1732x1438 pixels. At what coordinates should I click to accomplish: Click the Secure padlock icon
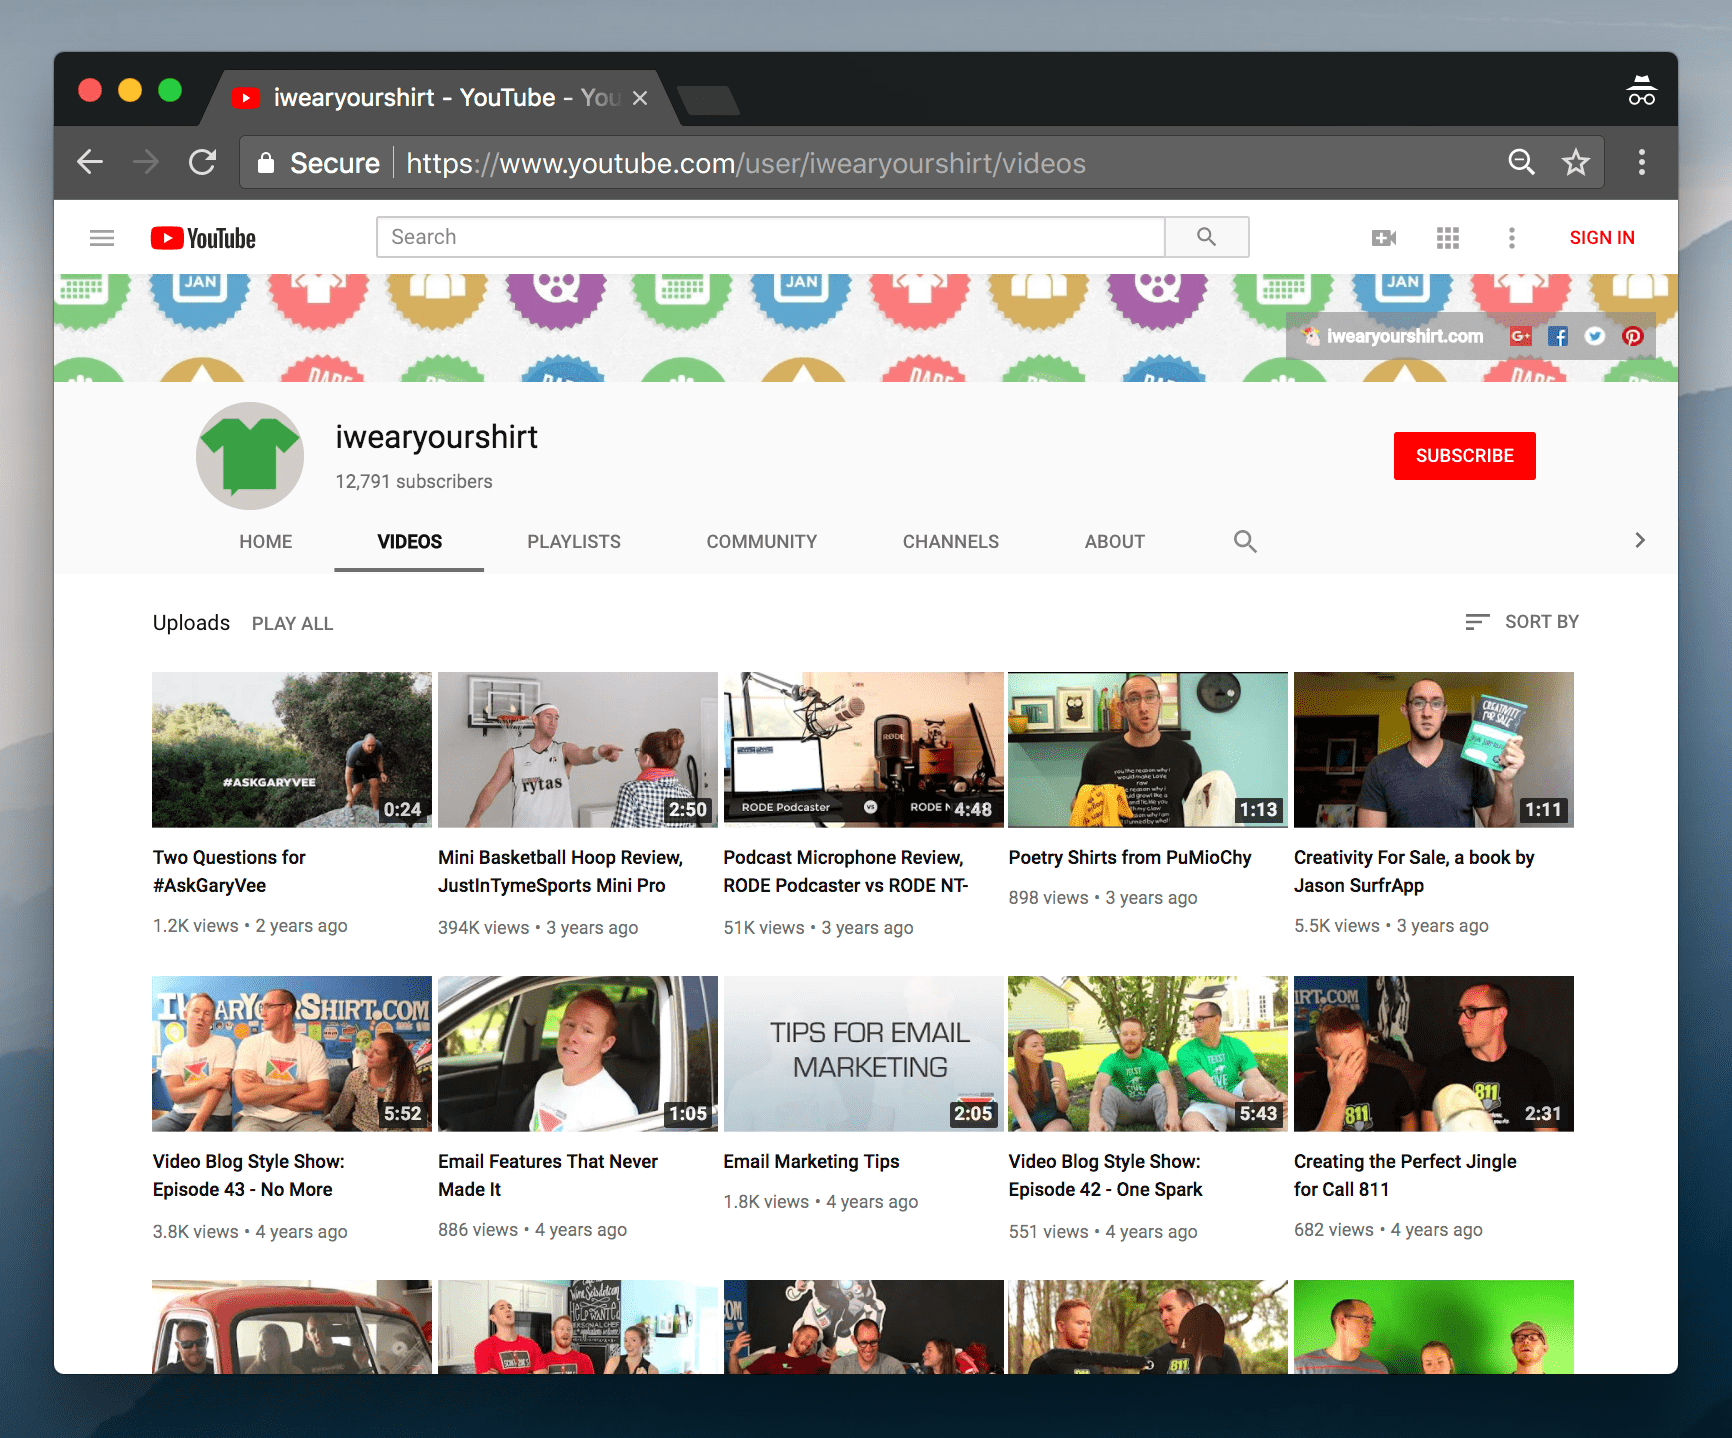[x=266, y=163]
